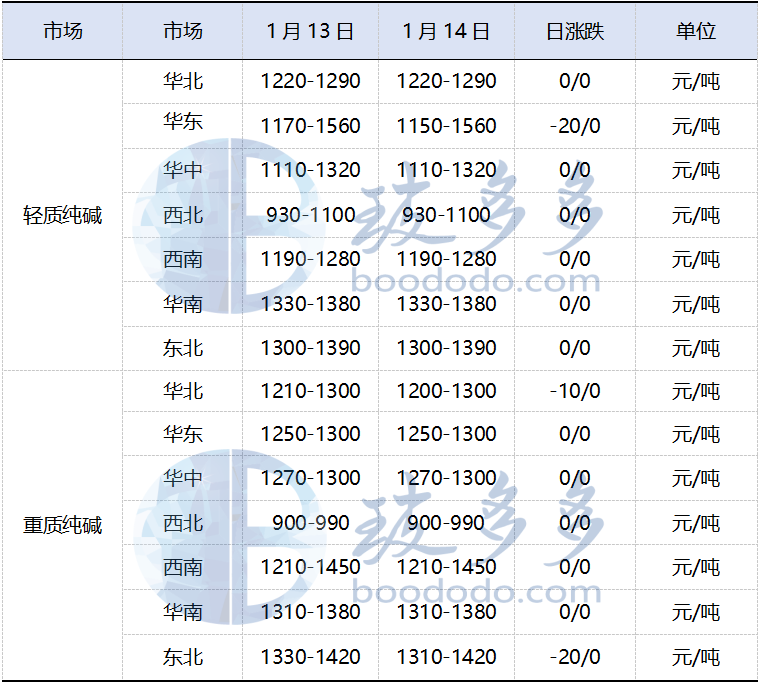This screenshot has height=683, width=760.
Task: Select 1月13日 price 1110-1320 for 华中
Action: 310,170
